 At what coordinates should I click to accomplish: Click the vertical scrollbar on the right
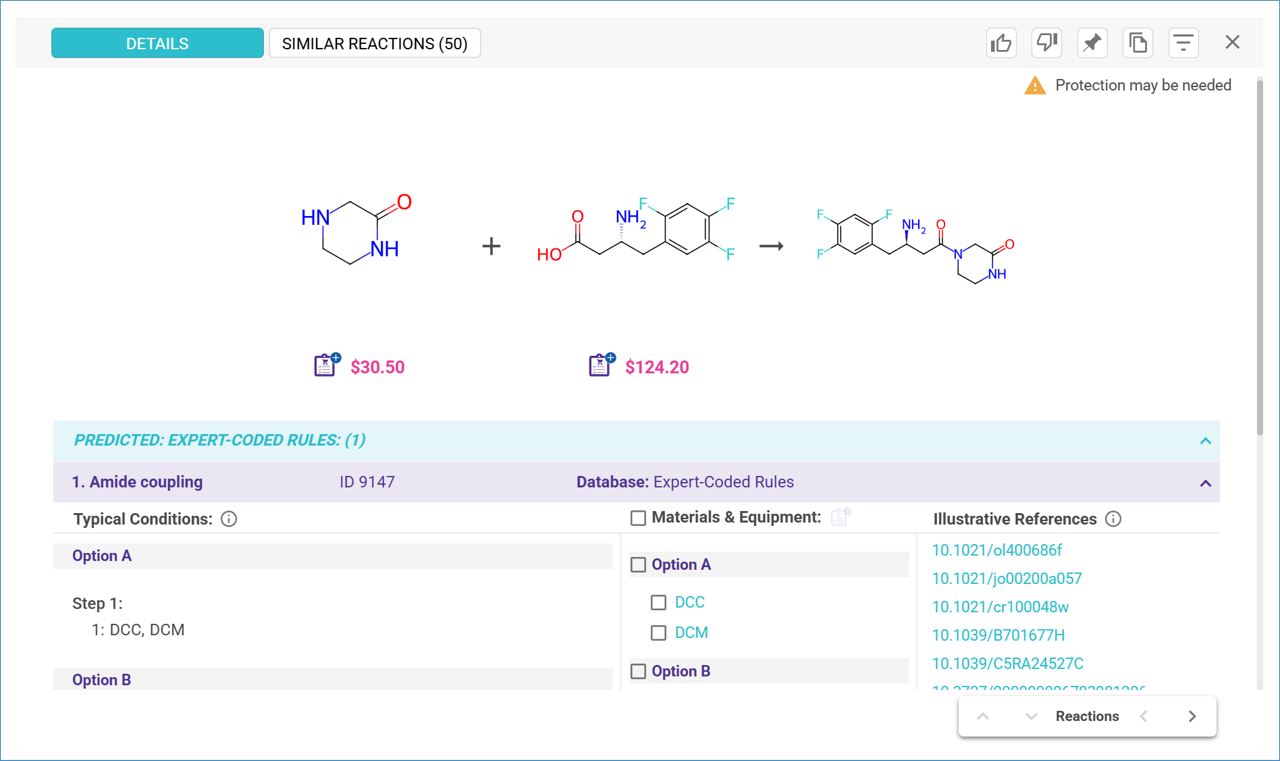click(x=1259, y=260)
